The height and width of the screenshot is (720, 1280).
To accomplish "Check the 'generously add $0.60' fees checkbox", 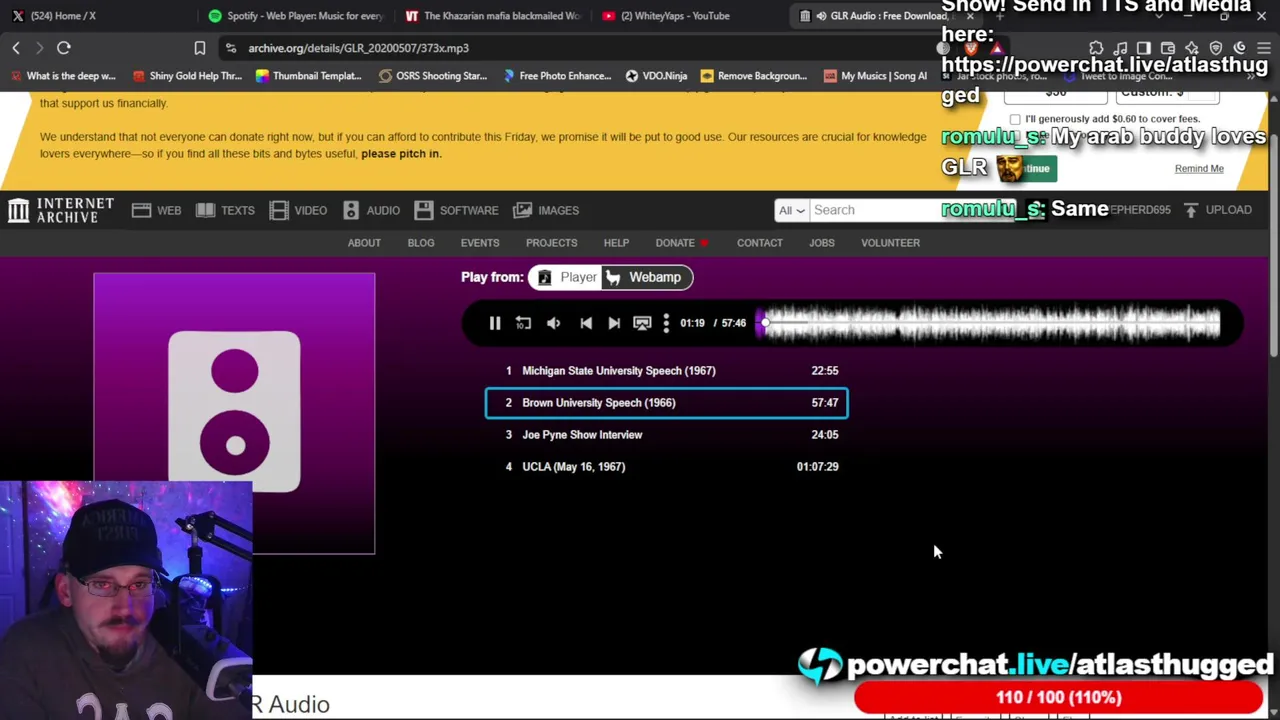I will click(x=1015, y=120).
